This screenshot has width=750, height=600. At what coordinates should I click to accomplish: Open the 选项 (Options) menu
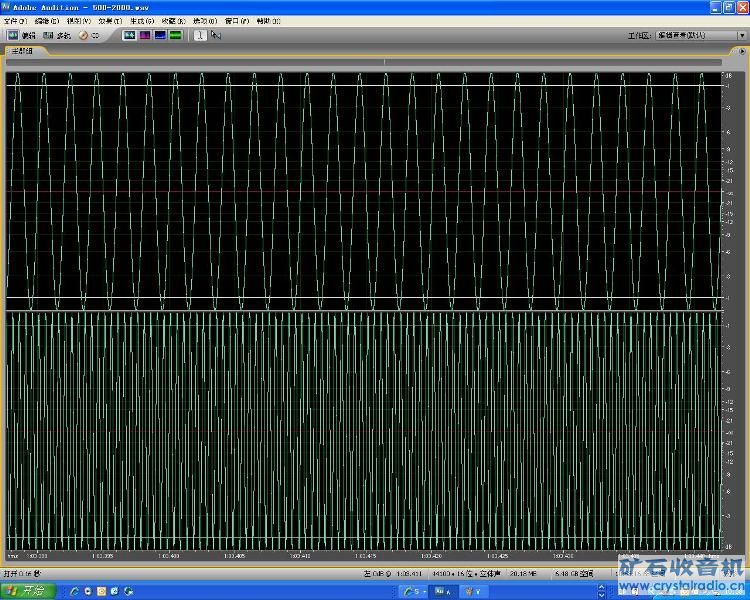pos(205,21)
